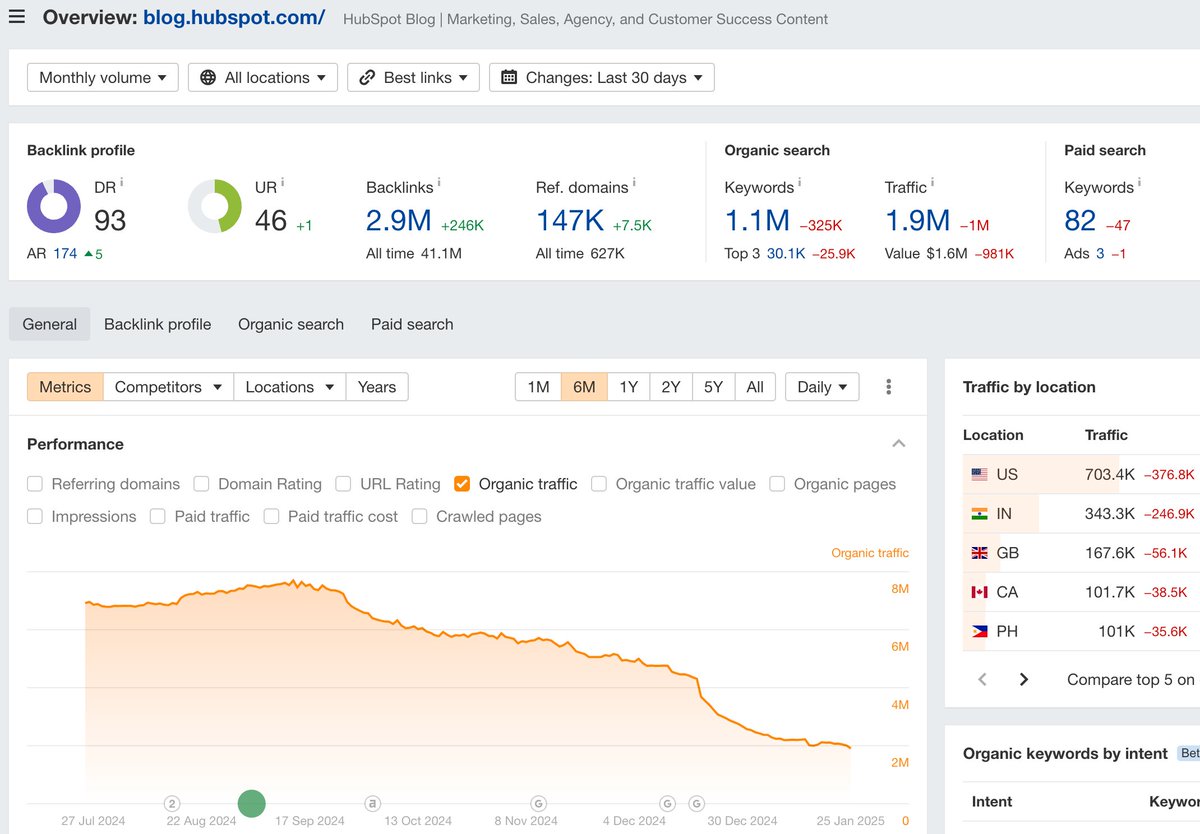The width and height of the screenshot is (1200, 834).
Task: Open the Monthly volume dropdown
Action: pos(103,77)
